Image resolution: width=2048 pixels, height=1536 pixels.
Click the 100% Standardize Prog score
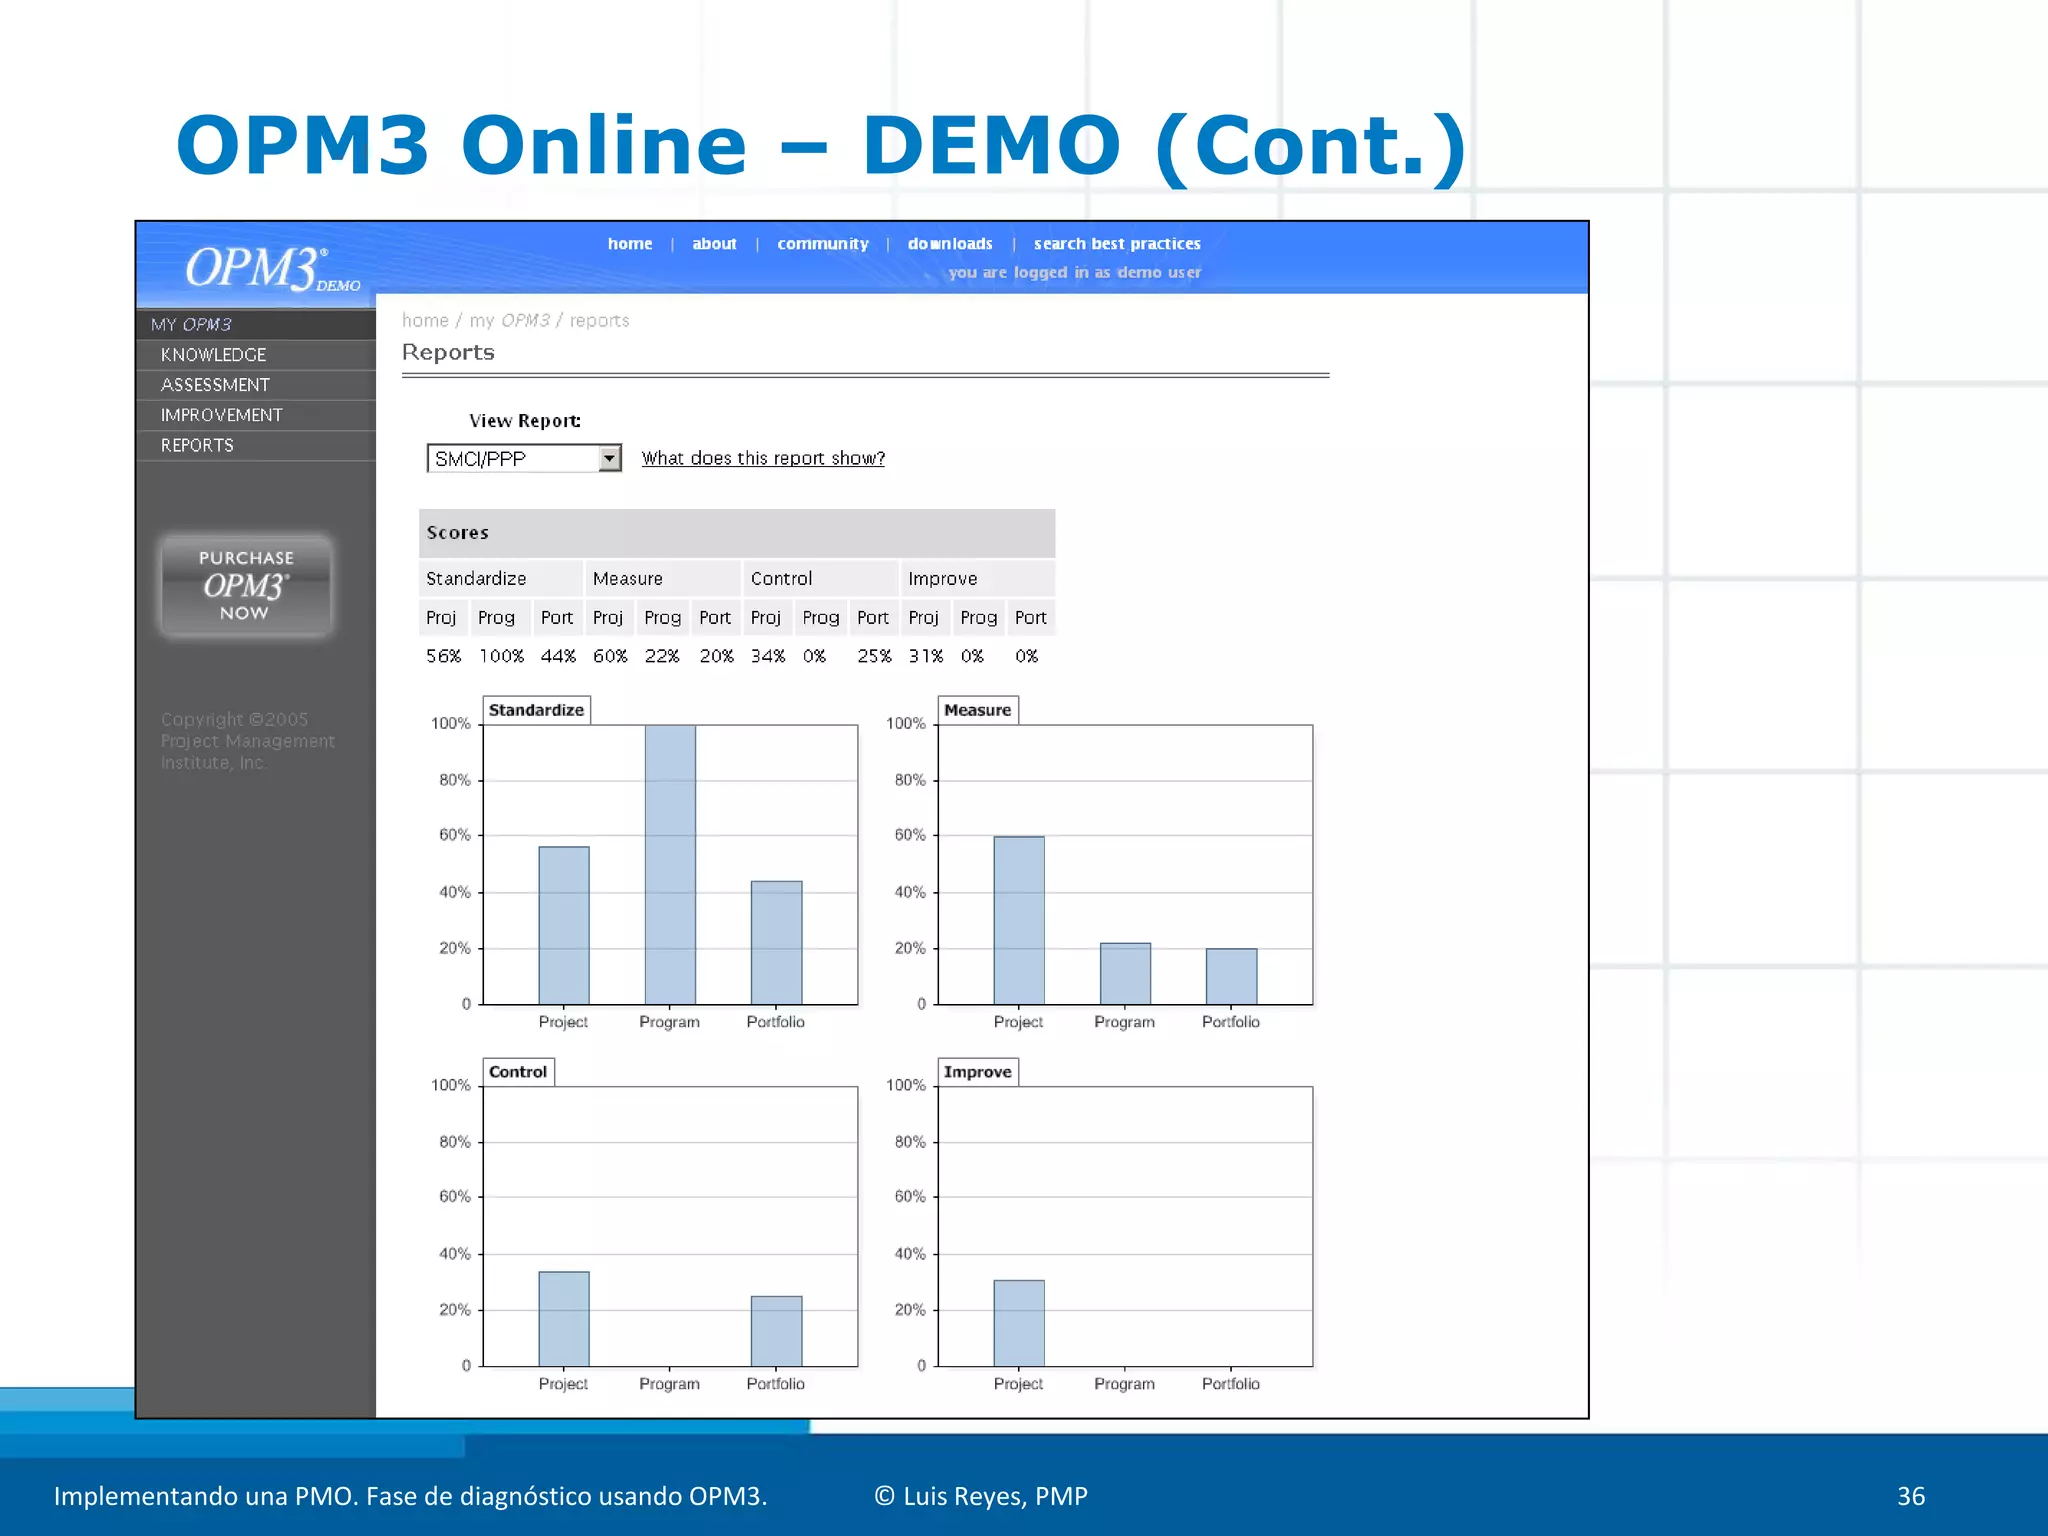coord(501,656)
